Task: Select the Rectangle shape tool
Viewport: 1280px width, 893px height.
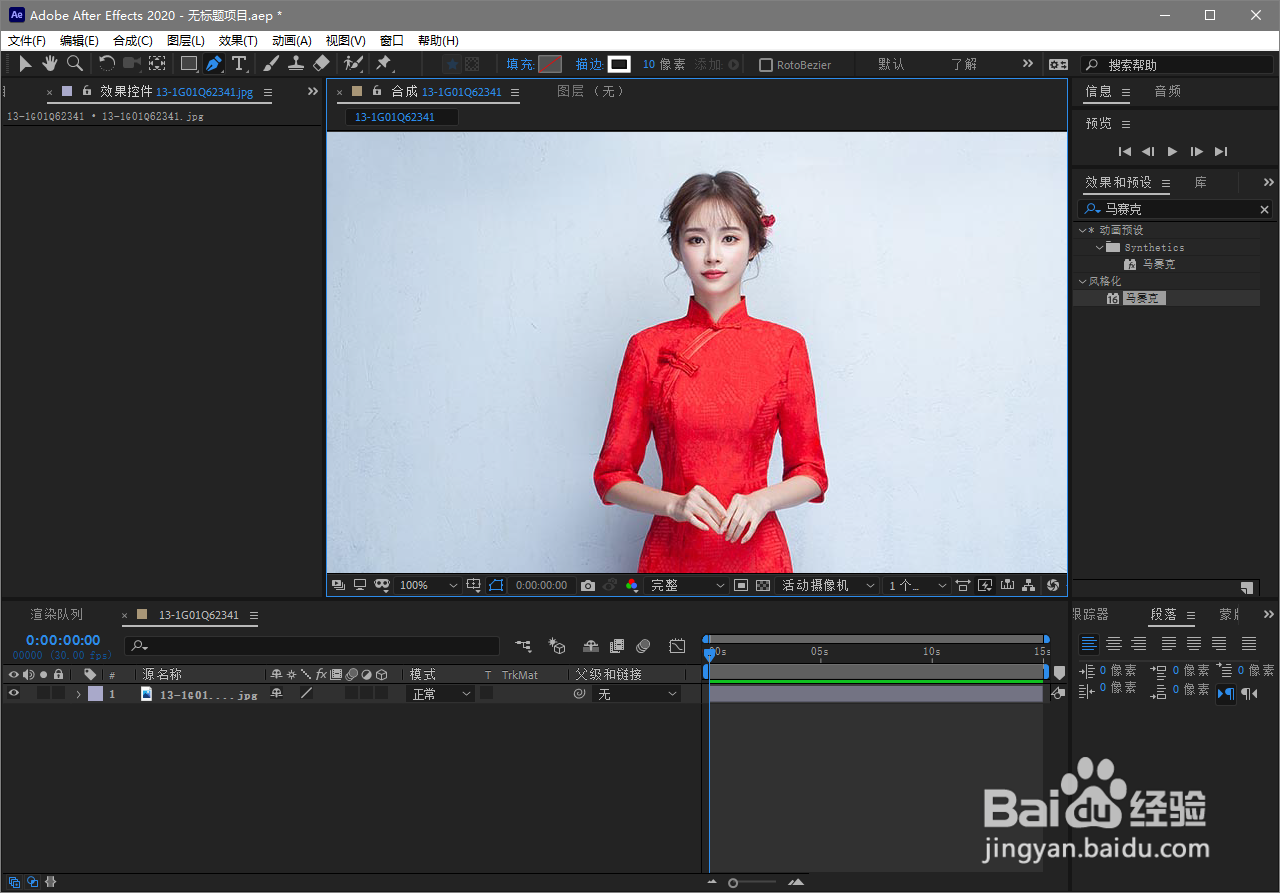Action: 188,64
